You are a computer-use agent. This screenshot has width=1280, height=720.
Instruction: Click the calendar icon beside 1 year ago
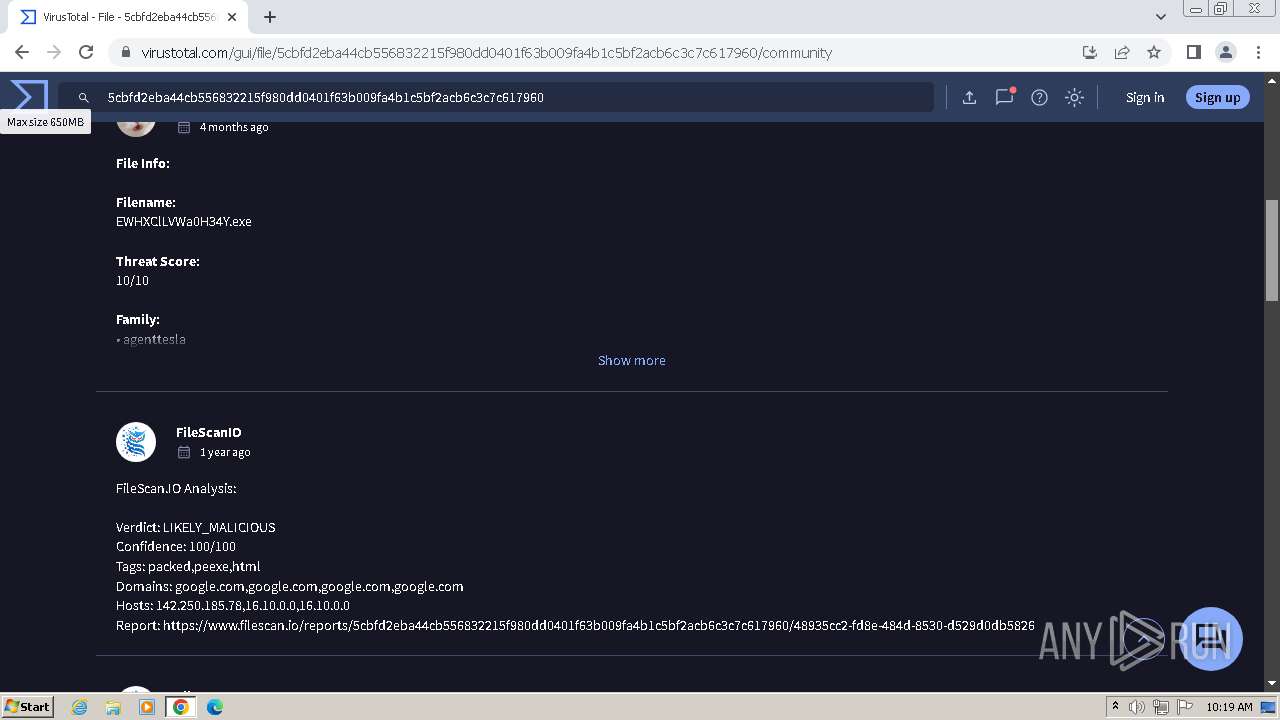click(x=184, y=452)
